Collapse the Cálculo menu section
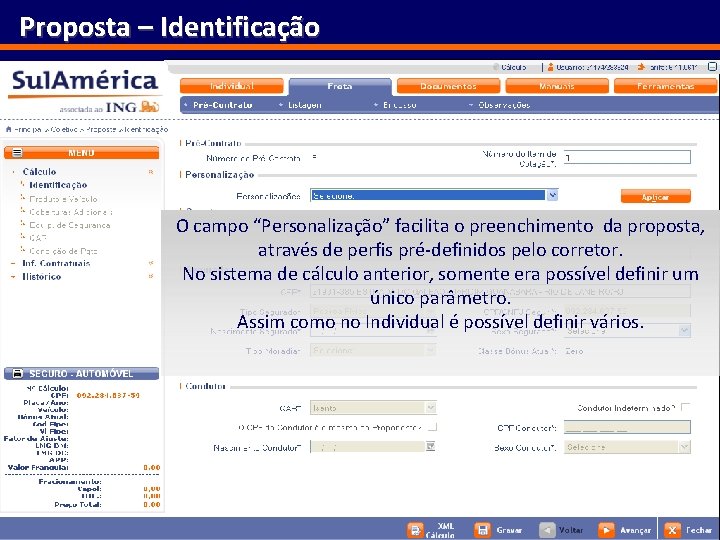Image resolution: width=720 pixels, height=540 pixels. click(x=151, y=172)
